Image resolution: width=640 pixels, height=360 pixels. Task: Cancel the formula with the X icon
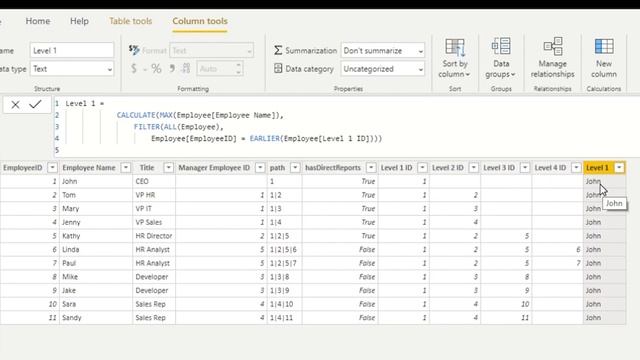pyautogui.click(x=15, y=104)
